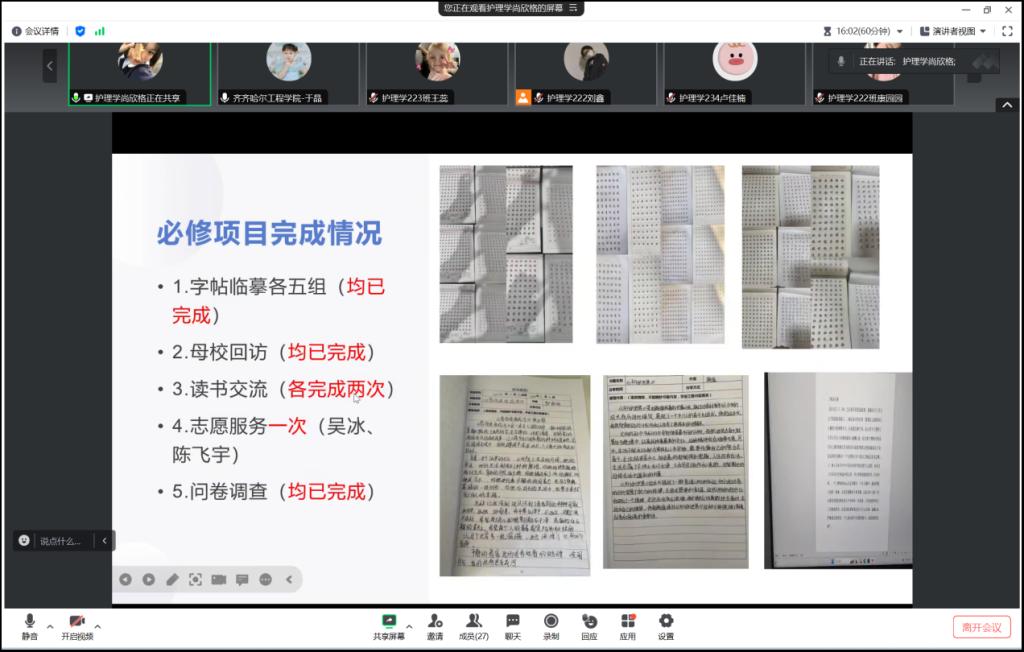Click the network signal strength icon
This screenshot has width=1024, height=652.
(100, 31)
